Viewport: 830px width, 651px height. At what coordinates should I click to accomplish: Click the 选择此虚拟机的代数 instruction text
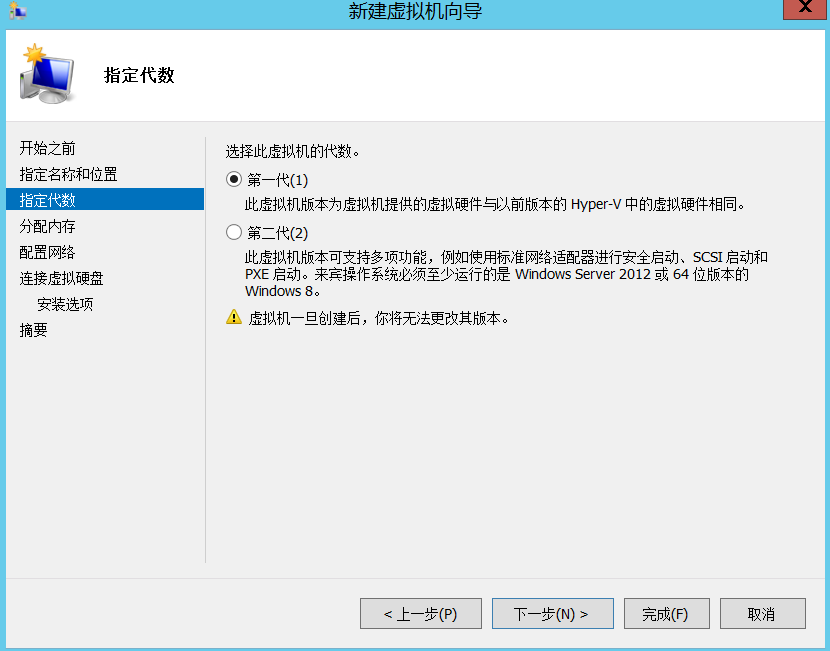click(x=293, y=151)
